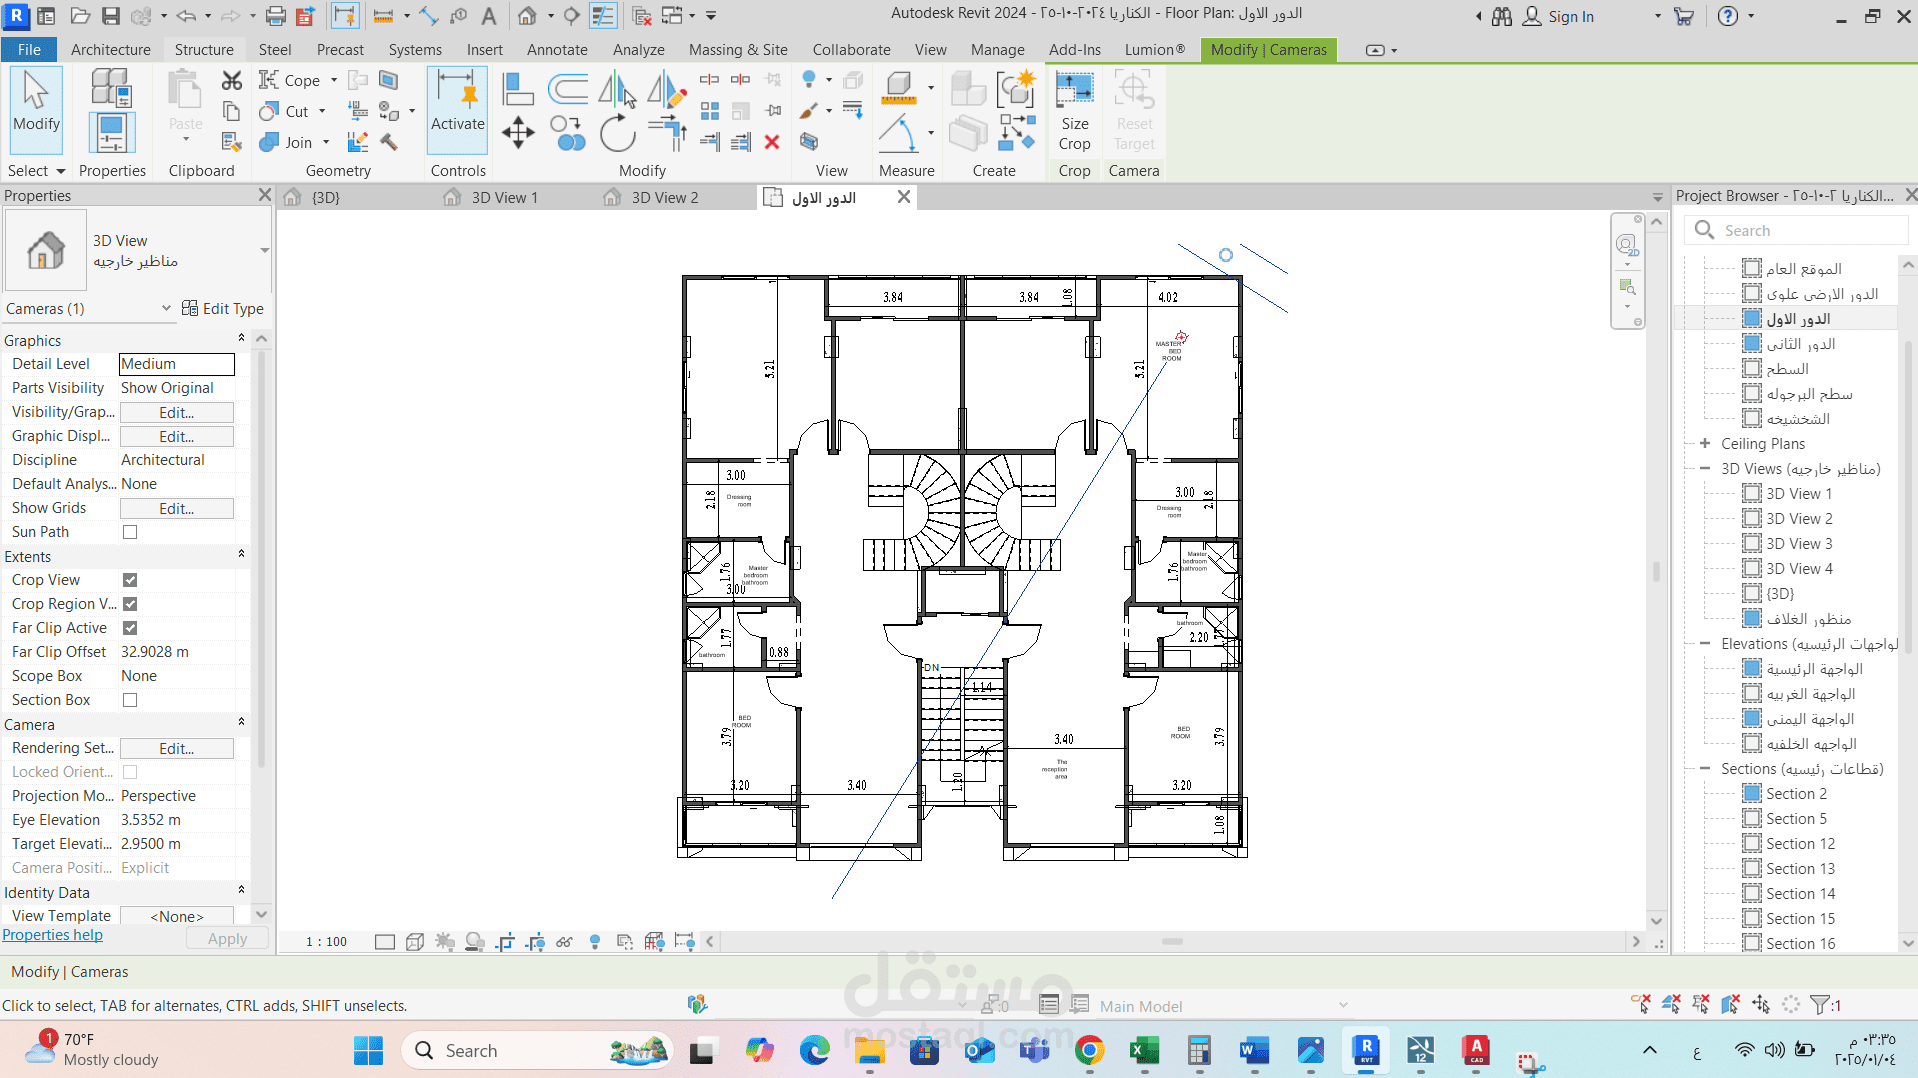Enable the Section Box checkbox

point(130,700)
